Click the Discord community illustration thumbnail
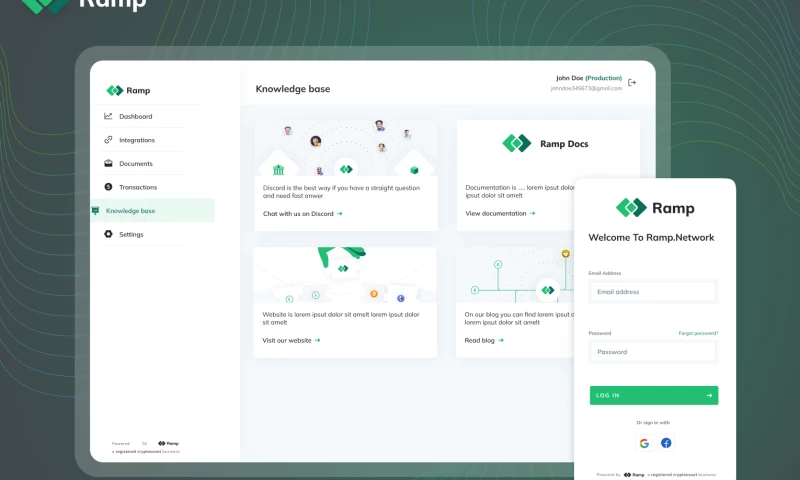The width and height of the screenshot is (800, 480). (x=346, y=148)
